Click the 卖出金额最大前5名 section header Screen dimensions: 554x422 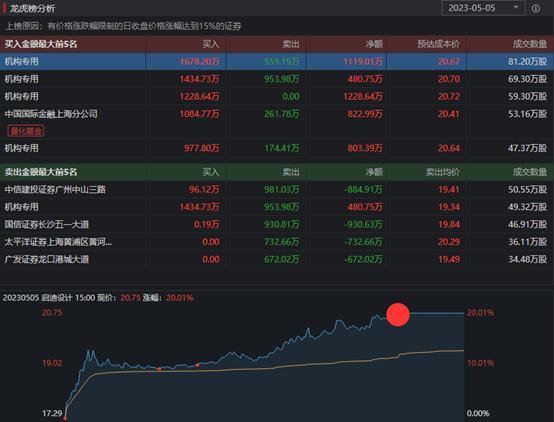(x=41, y=172)
